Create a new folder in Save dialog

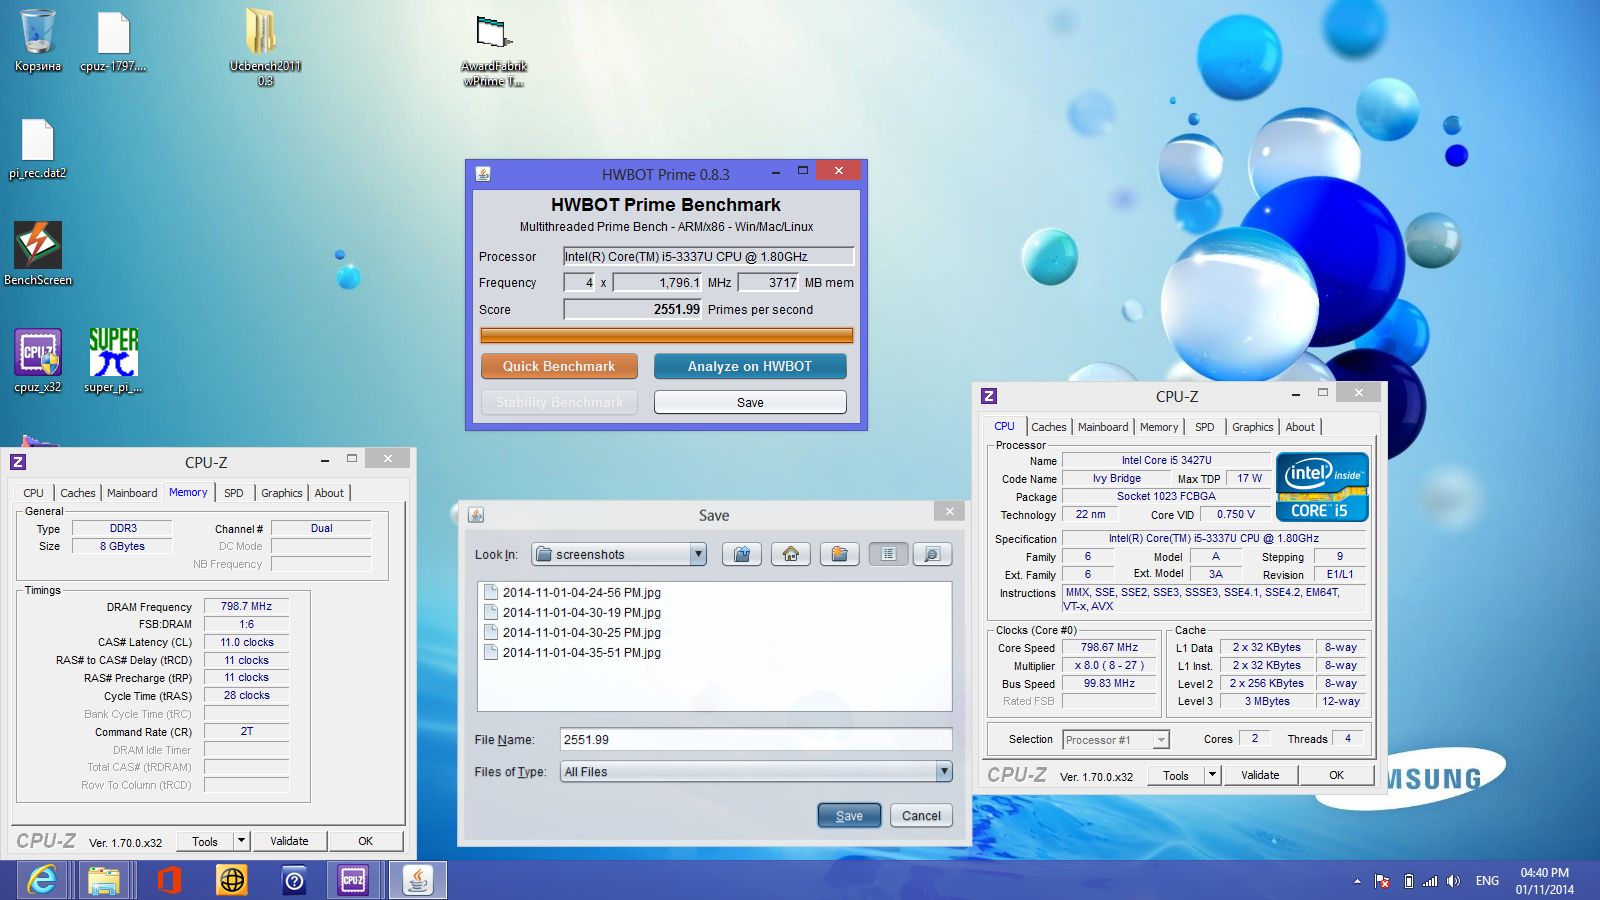(x=840, y=554)
